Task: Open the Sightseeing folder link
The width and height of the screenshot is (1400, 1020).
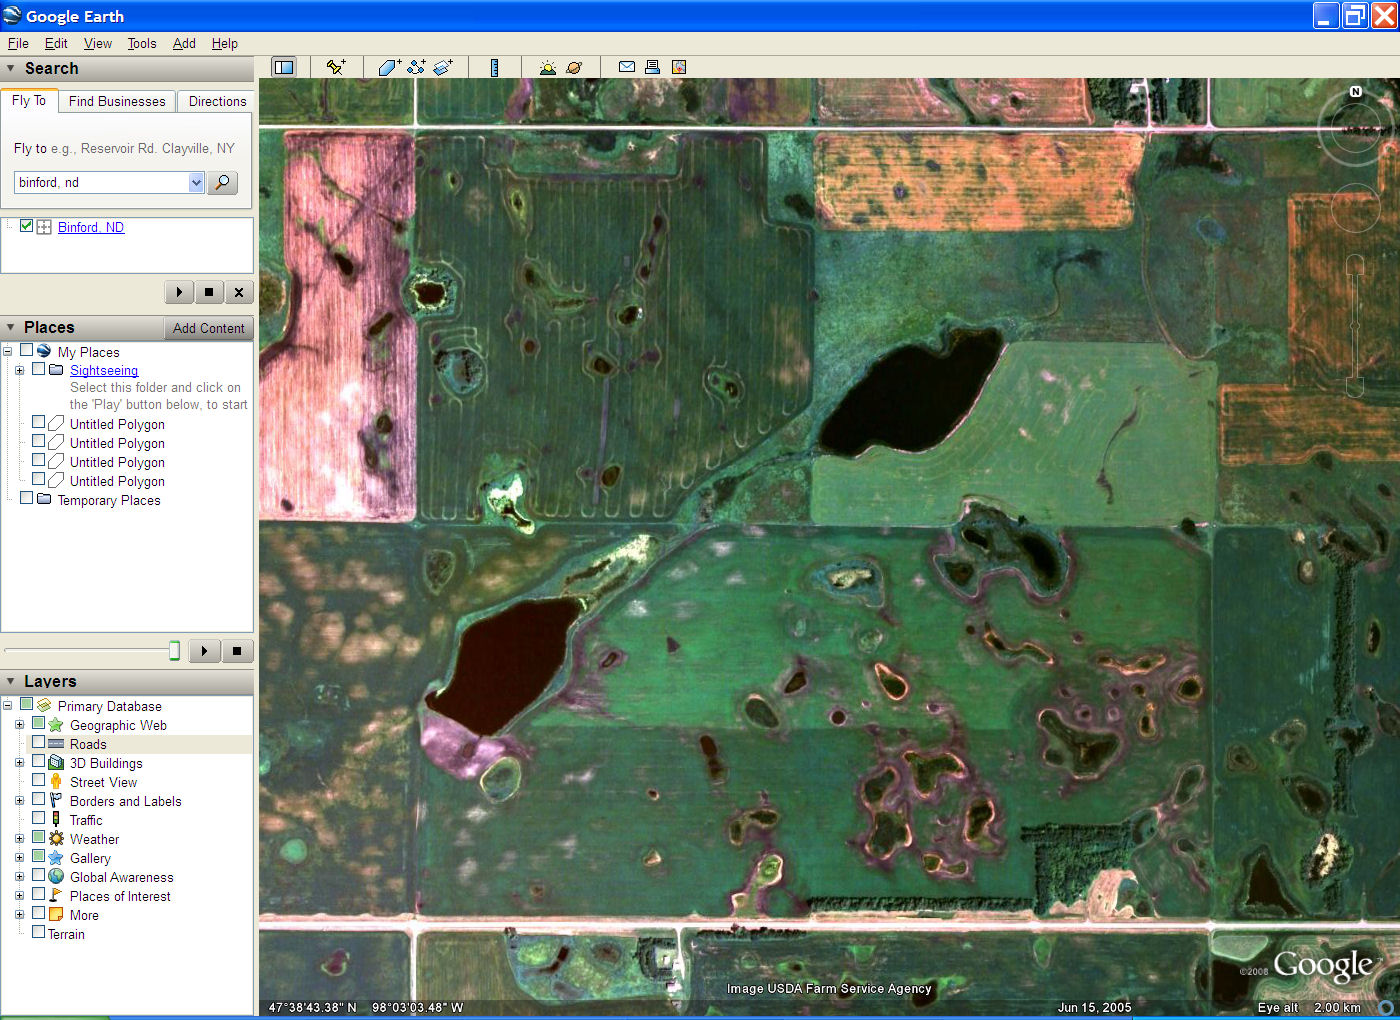Action: pos(104,370)
